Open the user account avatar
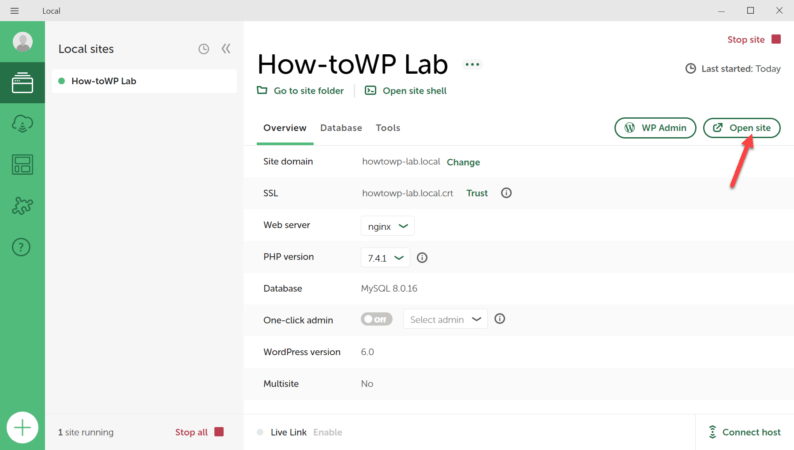The width and height of the screenshot is (794, 450). click(22, 42)
